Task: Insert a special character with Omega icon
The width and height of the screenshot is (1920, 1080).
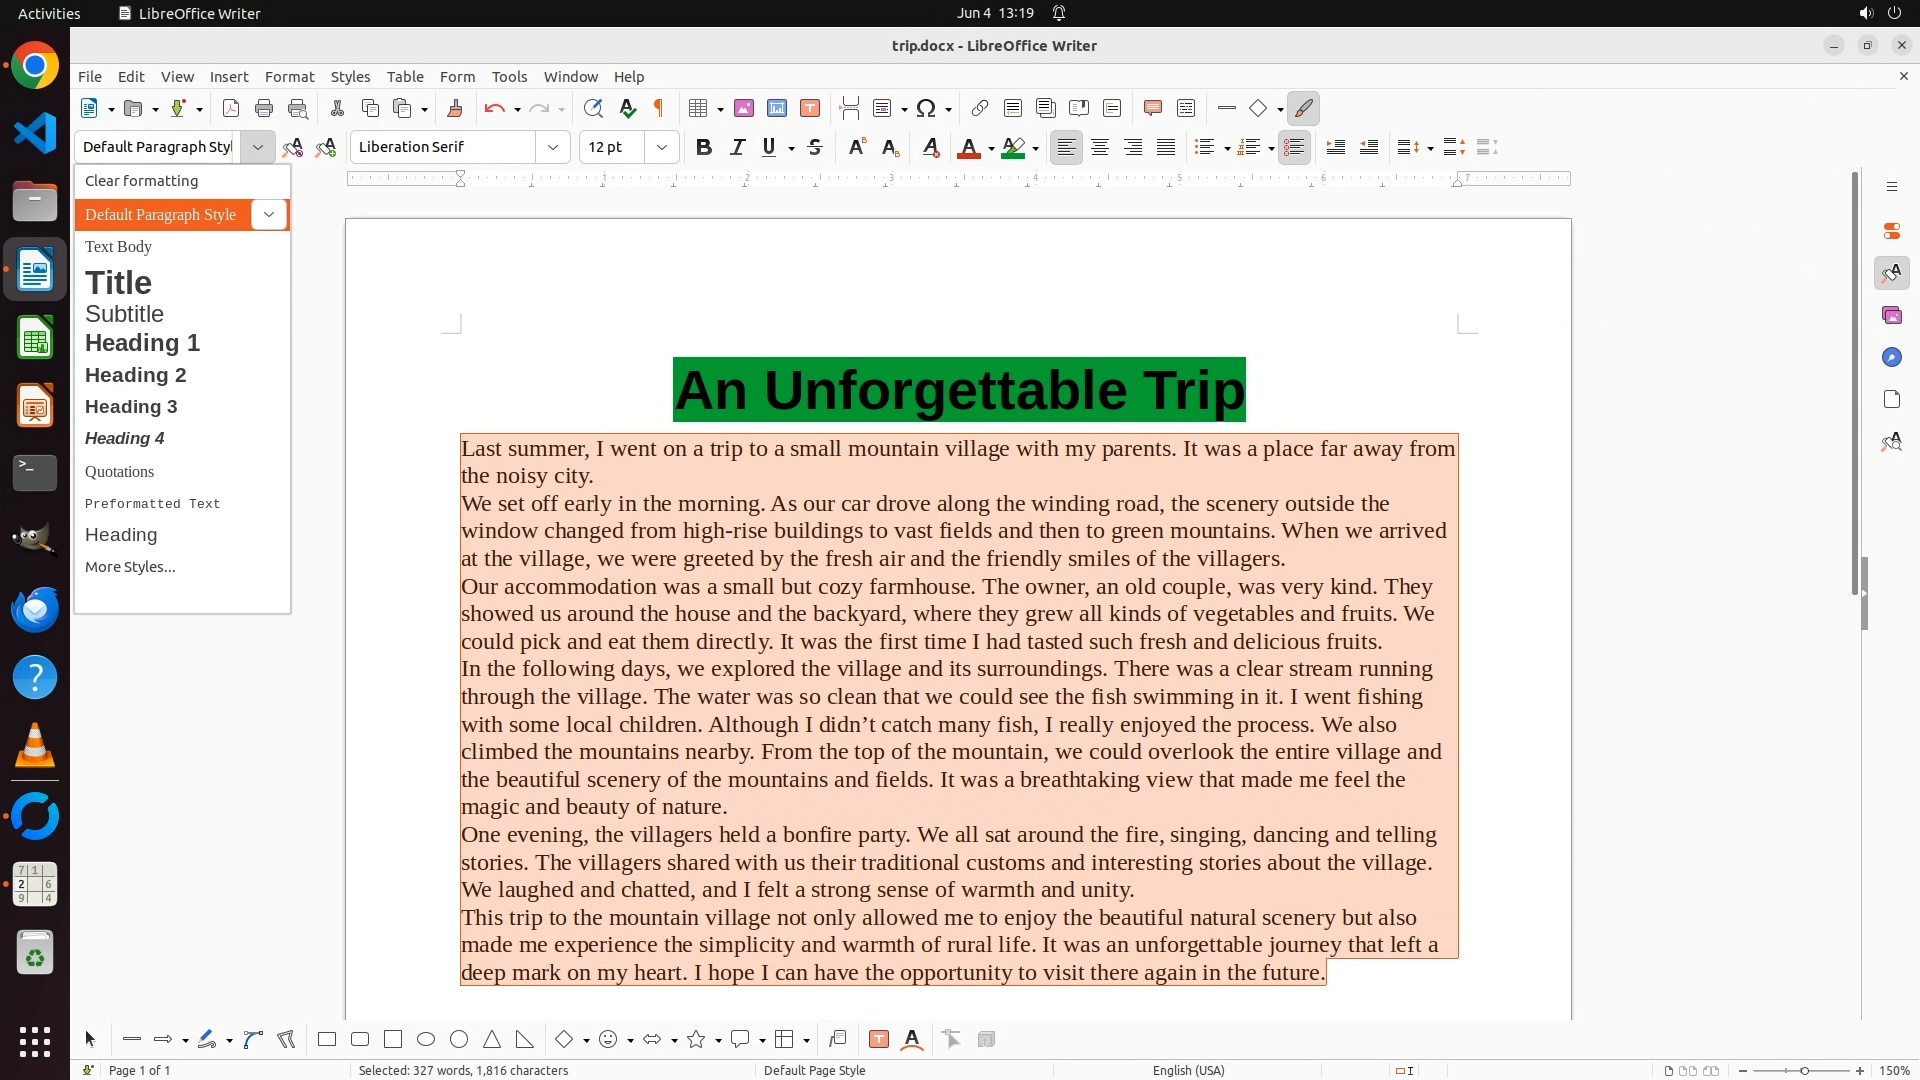Action: pyautogui.click(x=926, y=109)
